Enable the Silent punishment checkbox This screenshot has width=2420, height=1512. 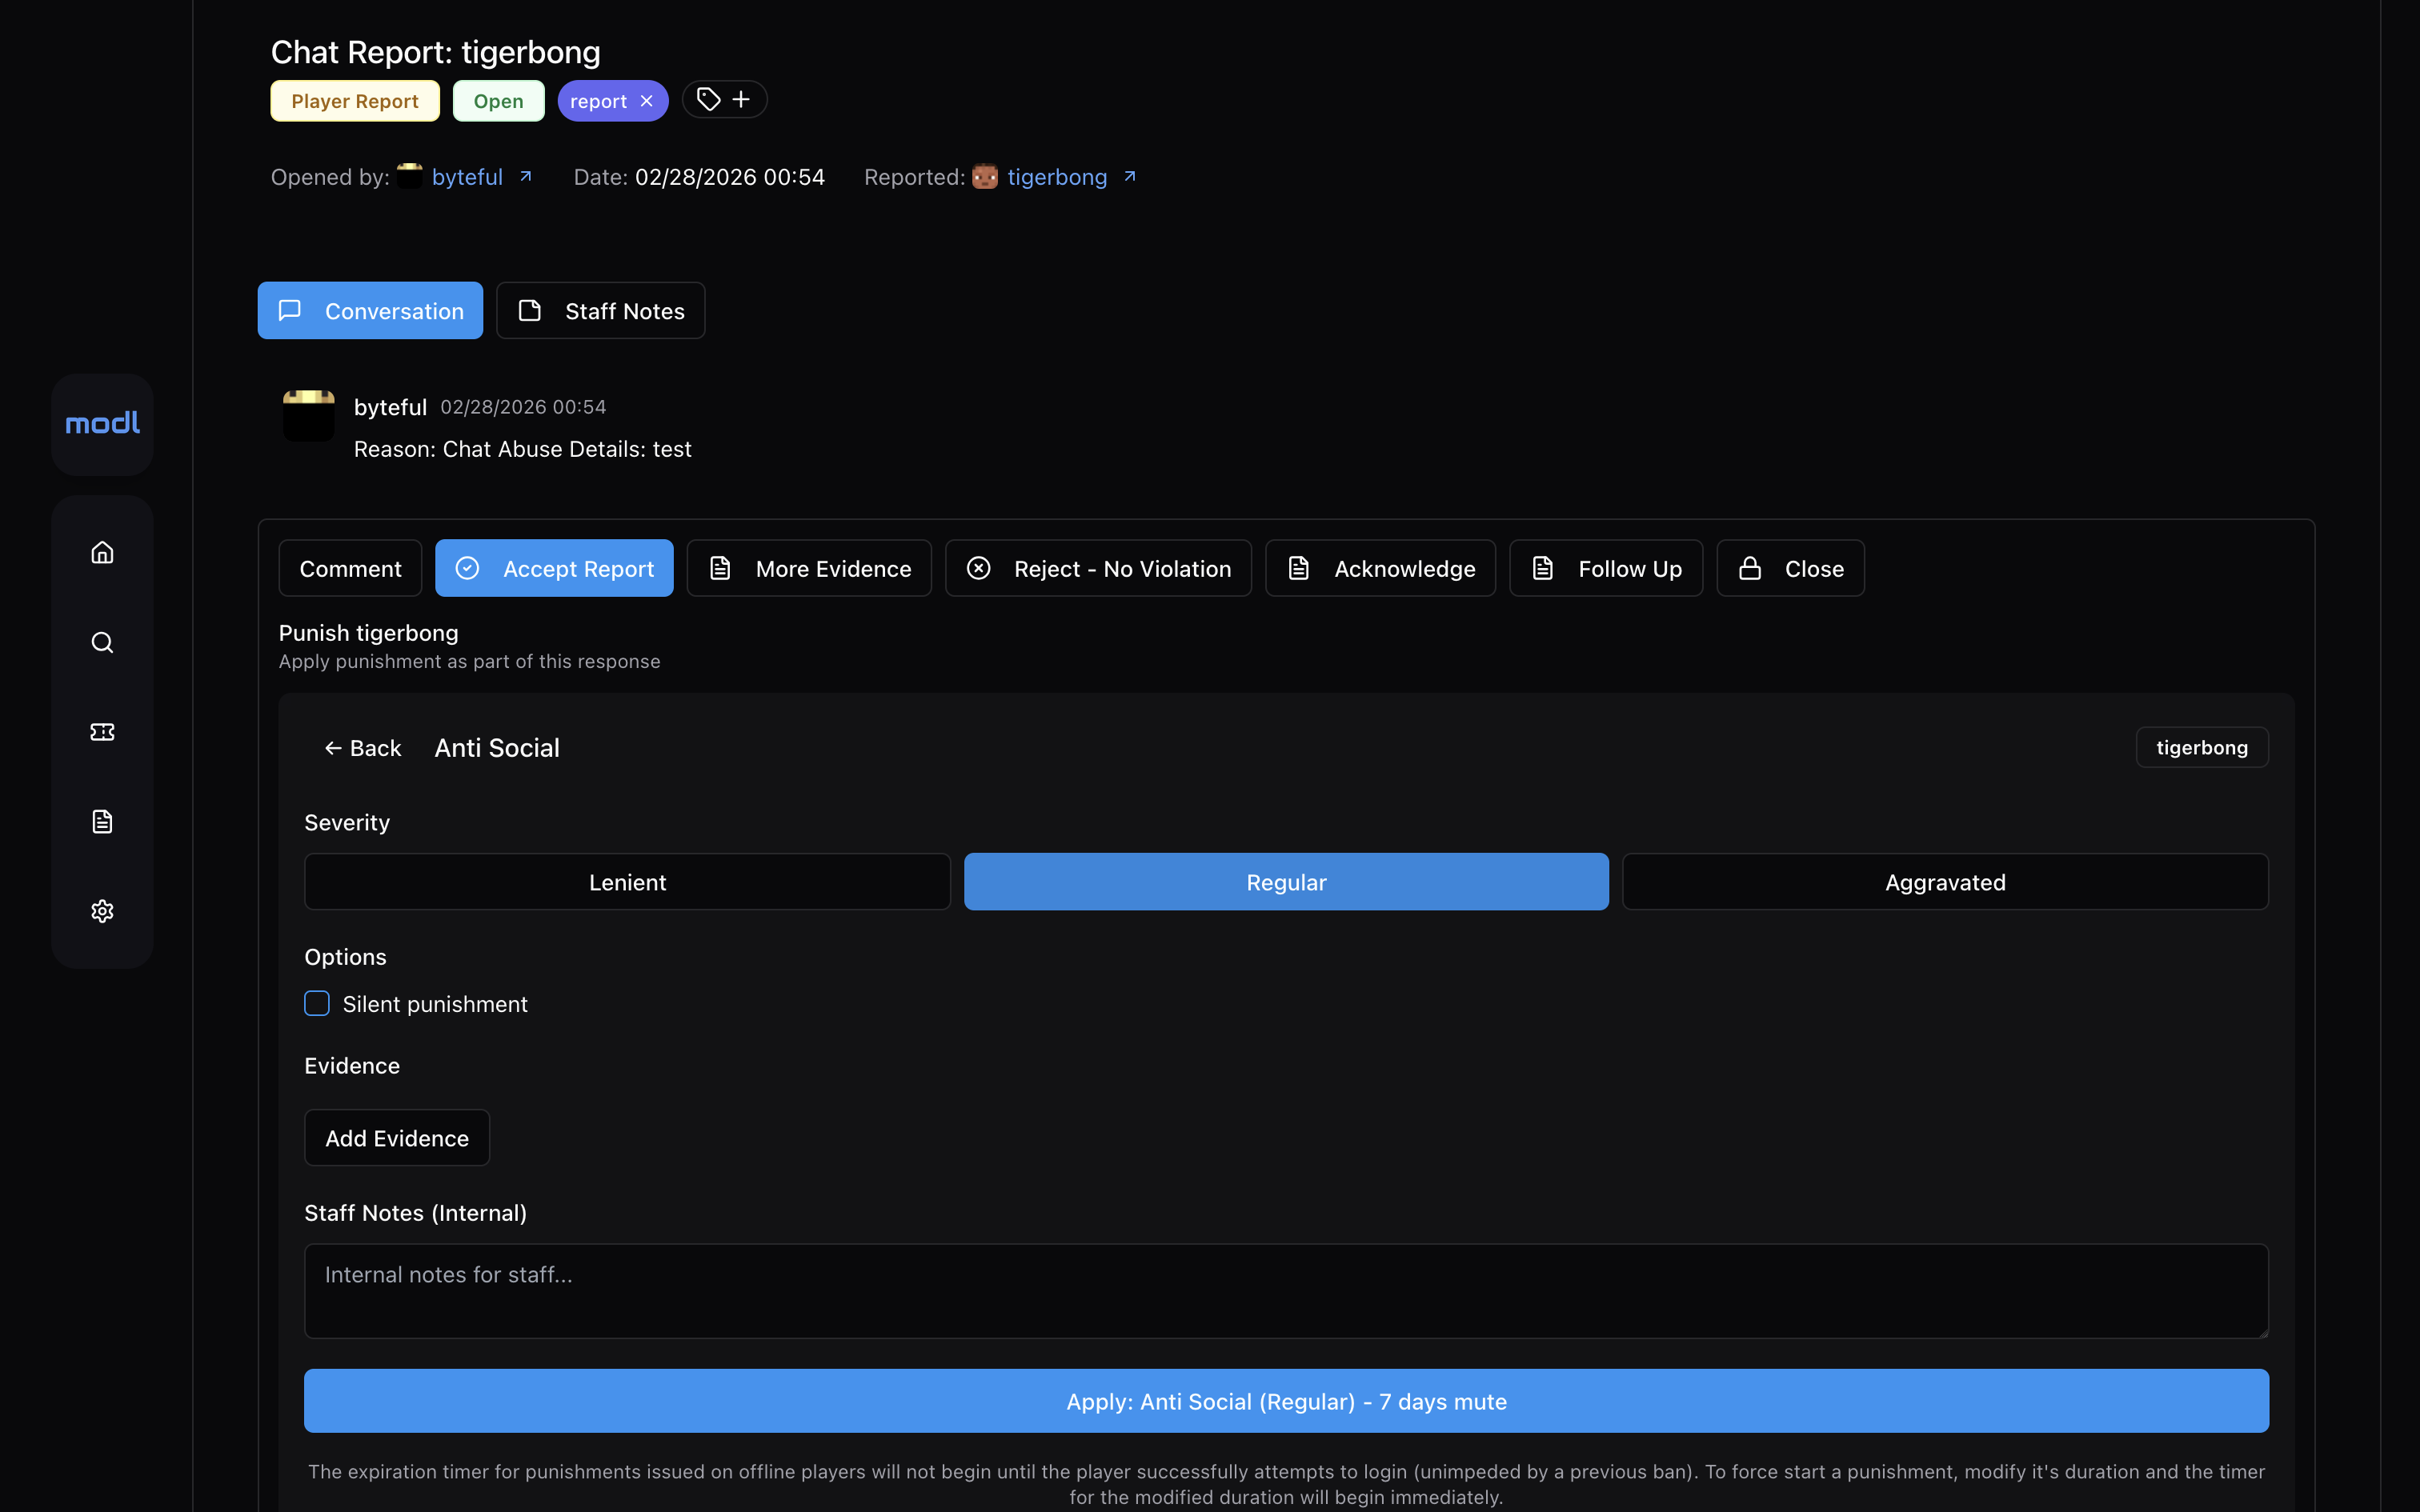point(317,1003)
